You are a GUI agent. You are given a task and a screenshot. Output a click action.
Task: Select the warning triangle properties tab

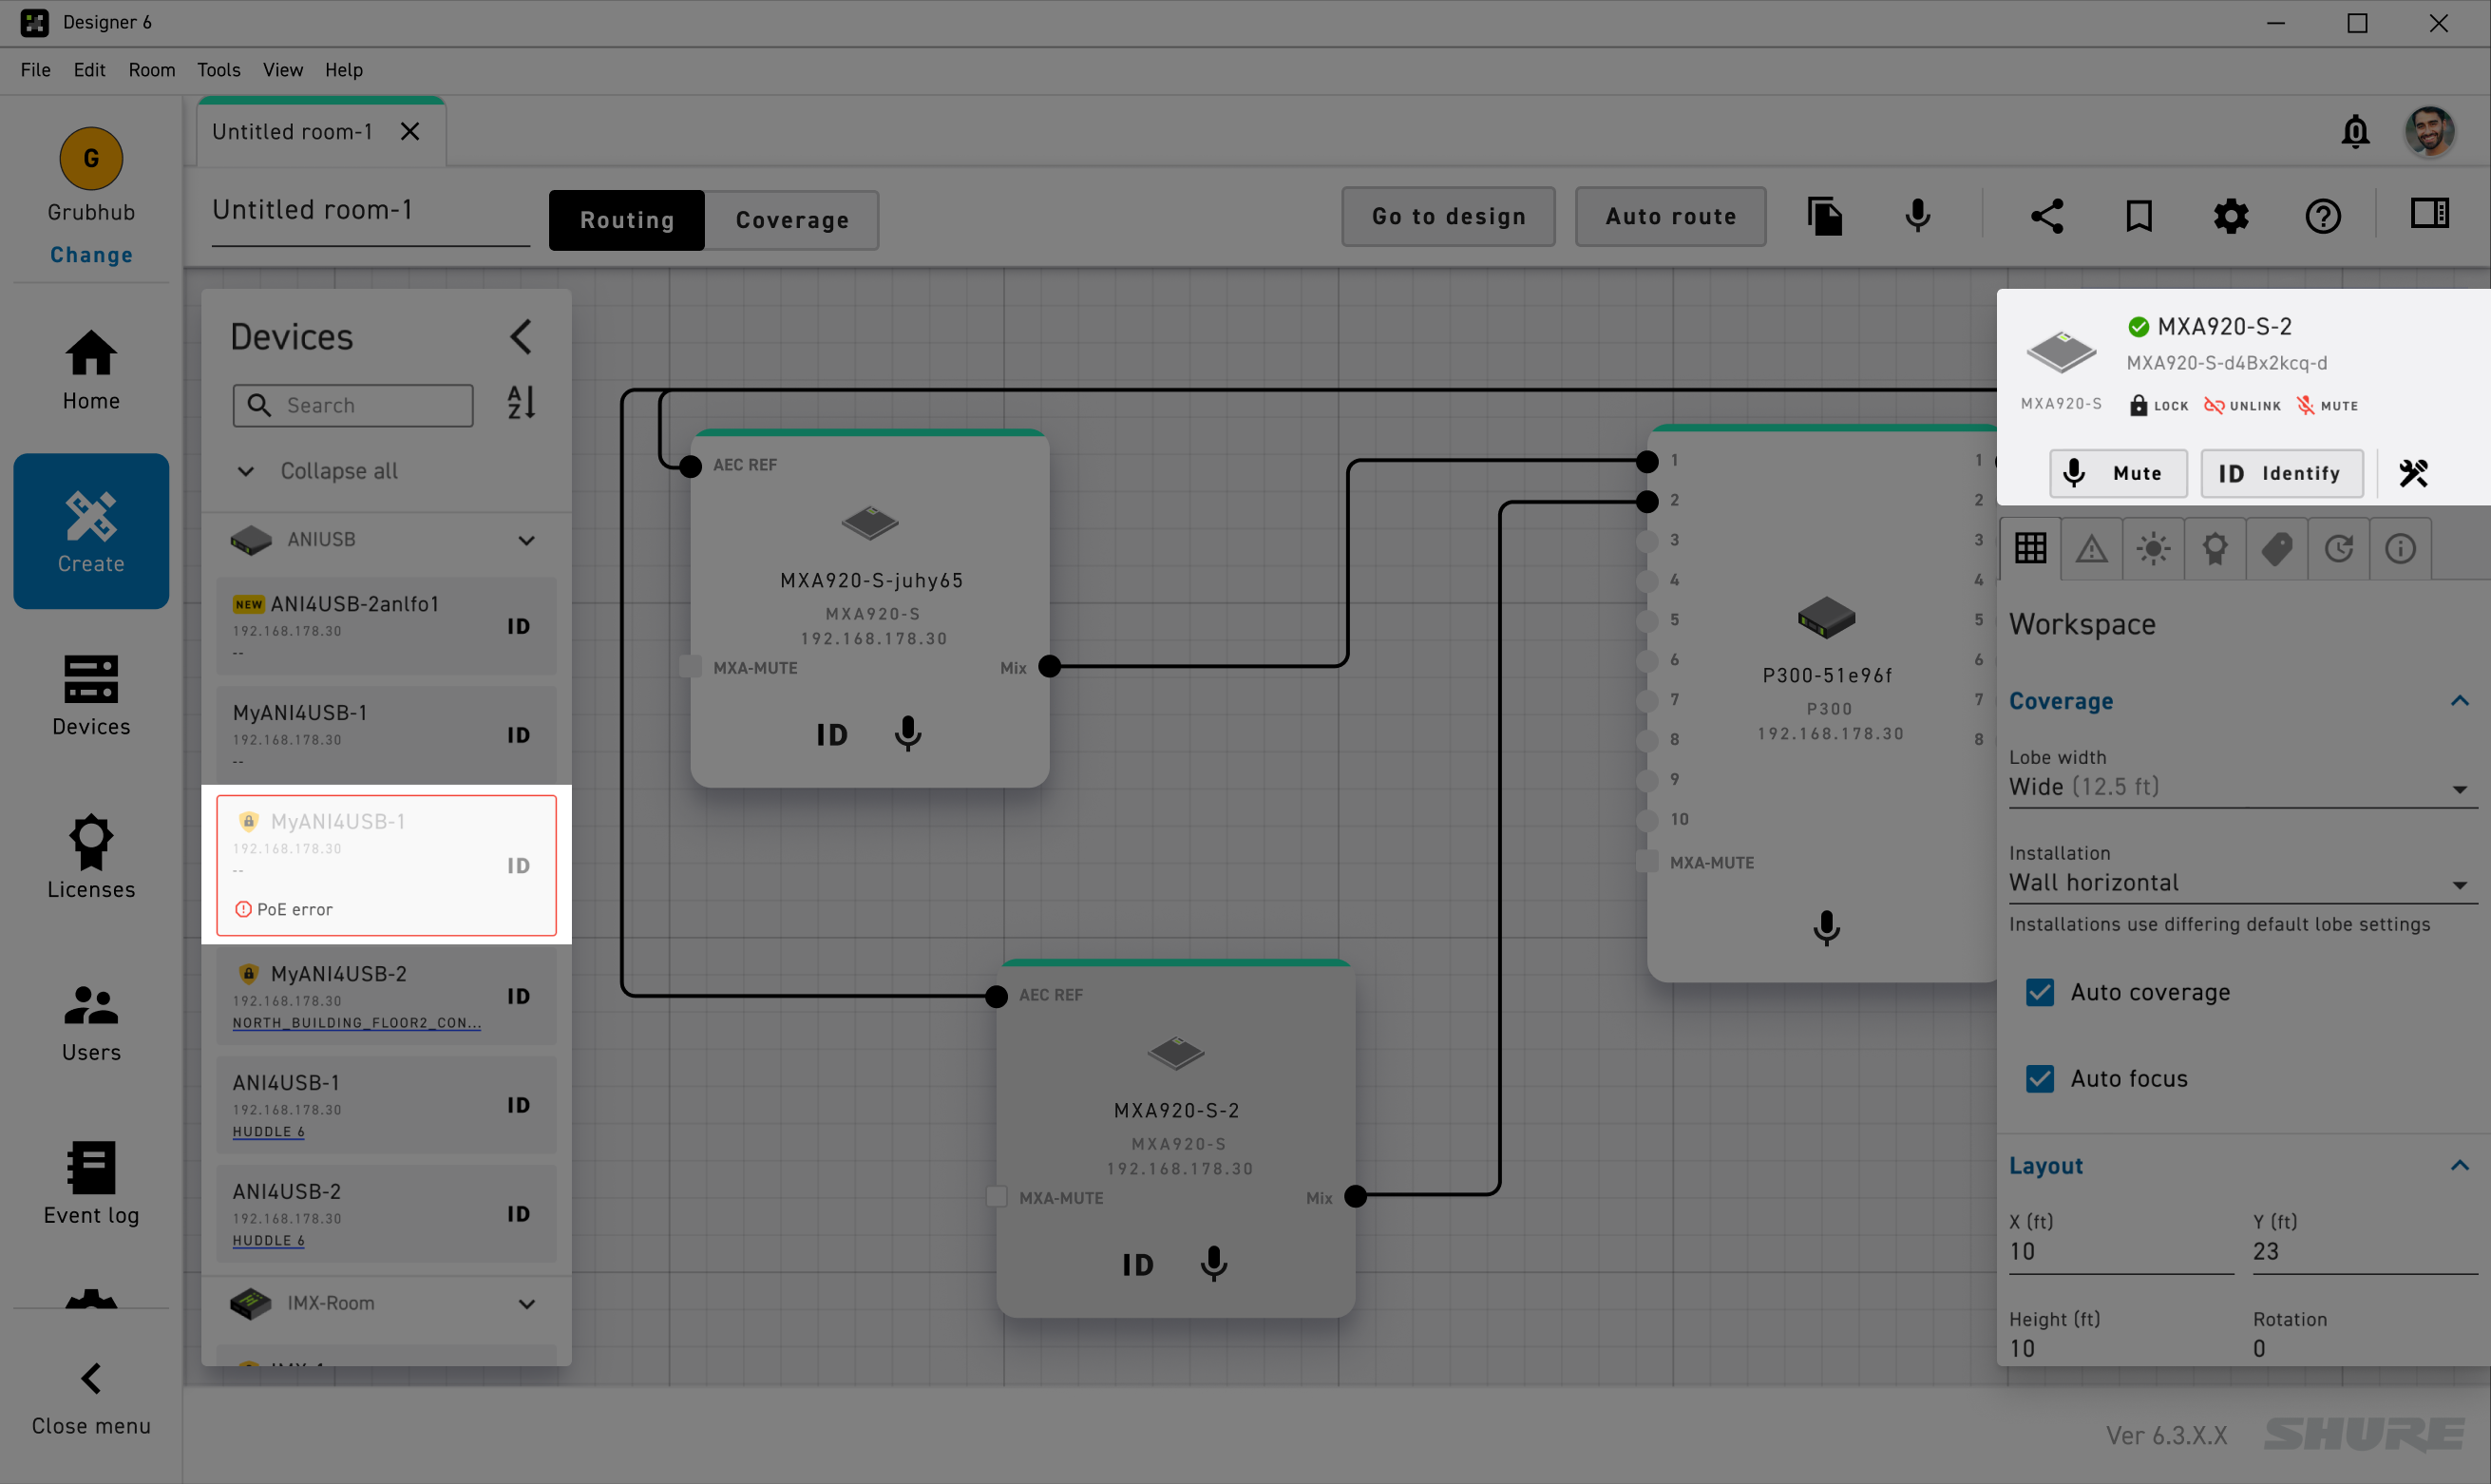point(2092,548)
